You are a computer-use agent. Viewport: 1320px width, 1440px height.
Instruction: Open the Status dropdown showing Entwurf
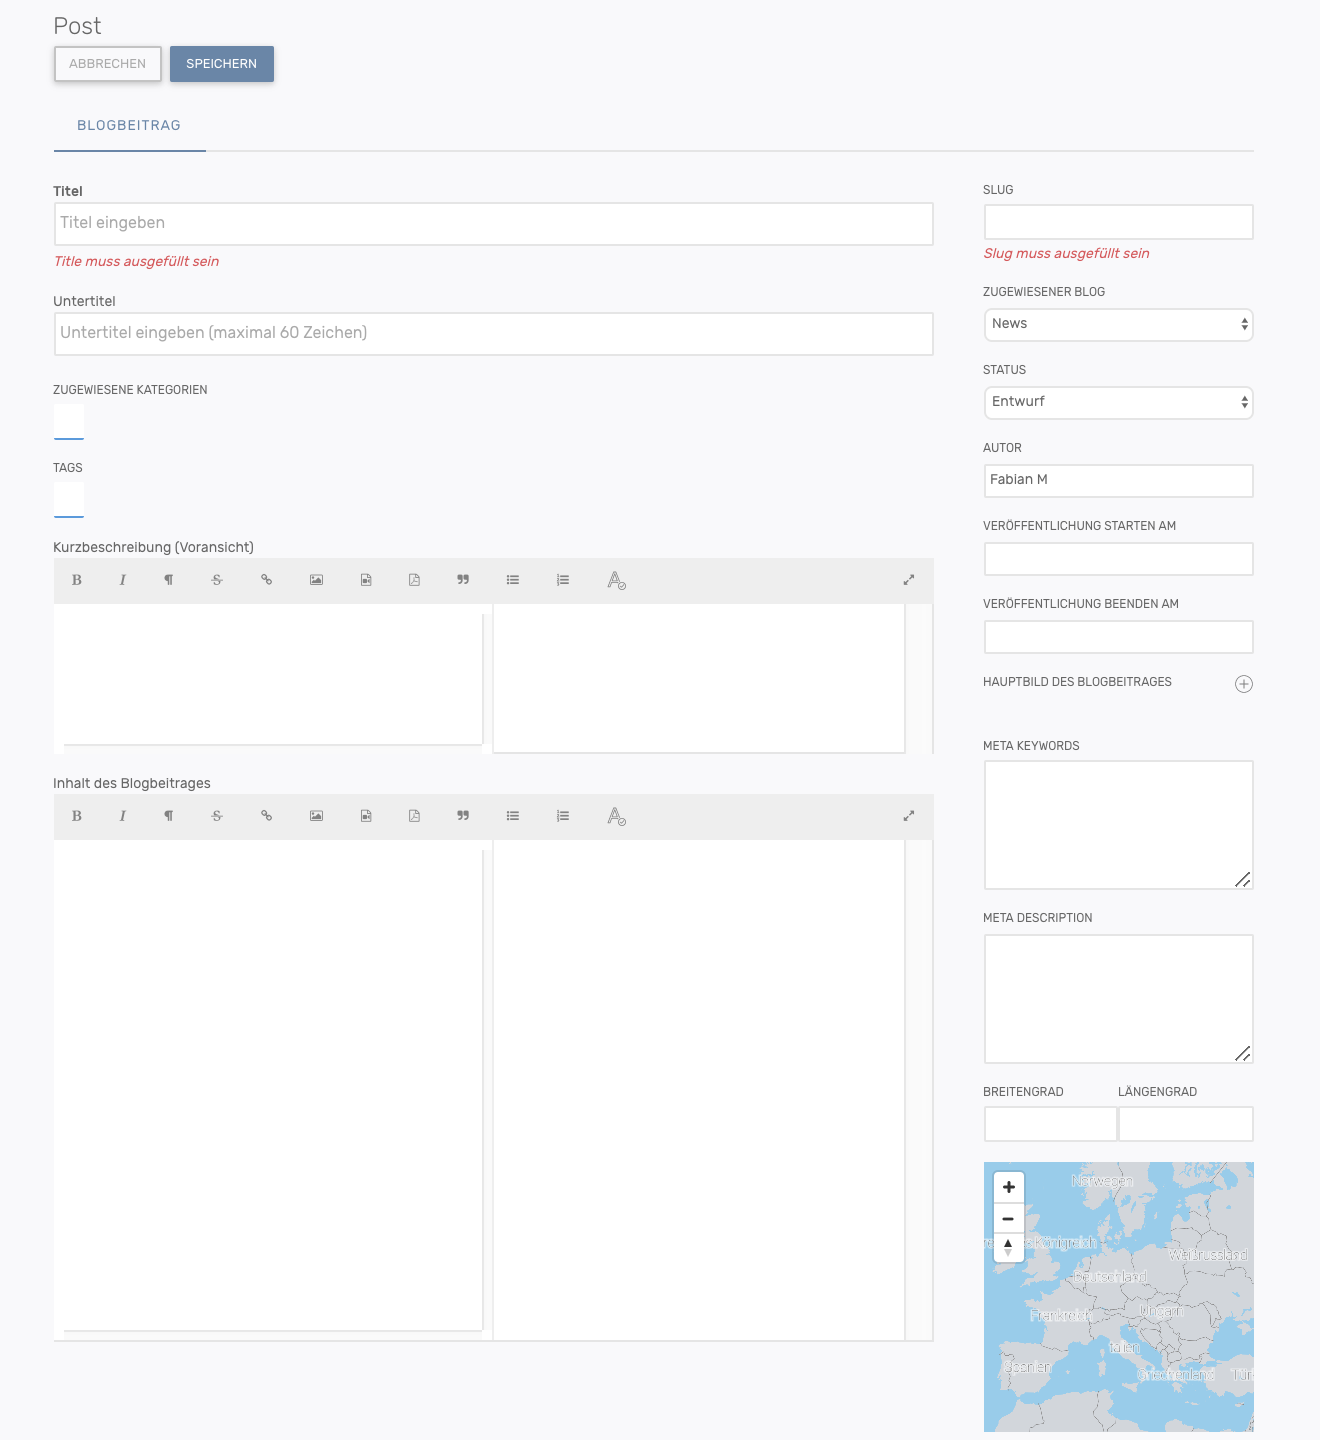pyautogui.click(x=1118, y=402)
